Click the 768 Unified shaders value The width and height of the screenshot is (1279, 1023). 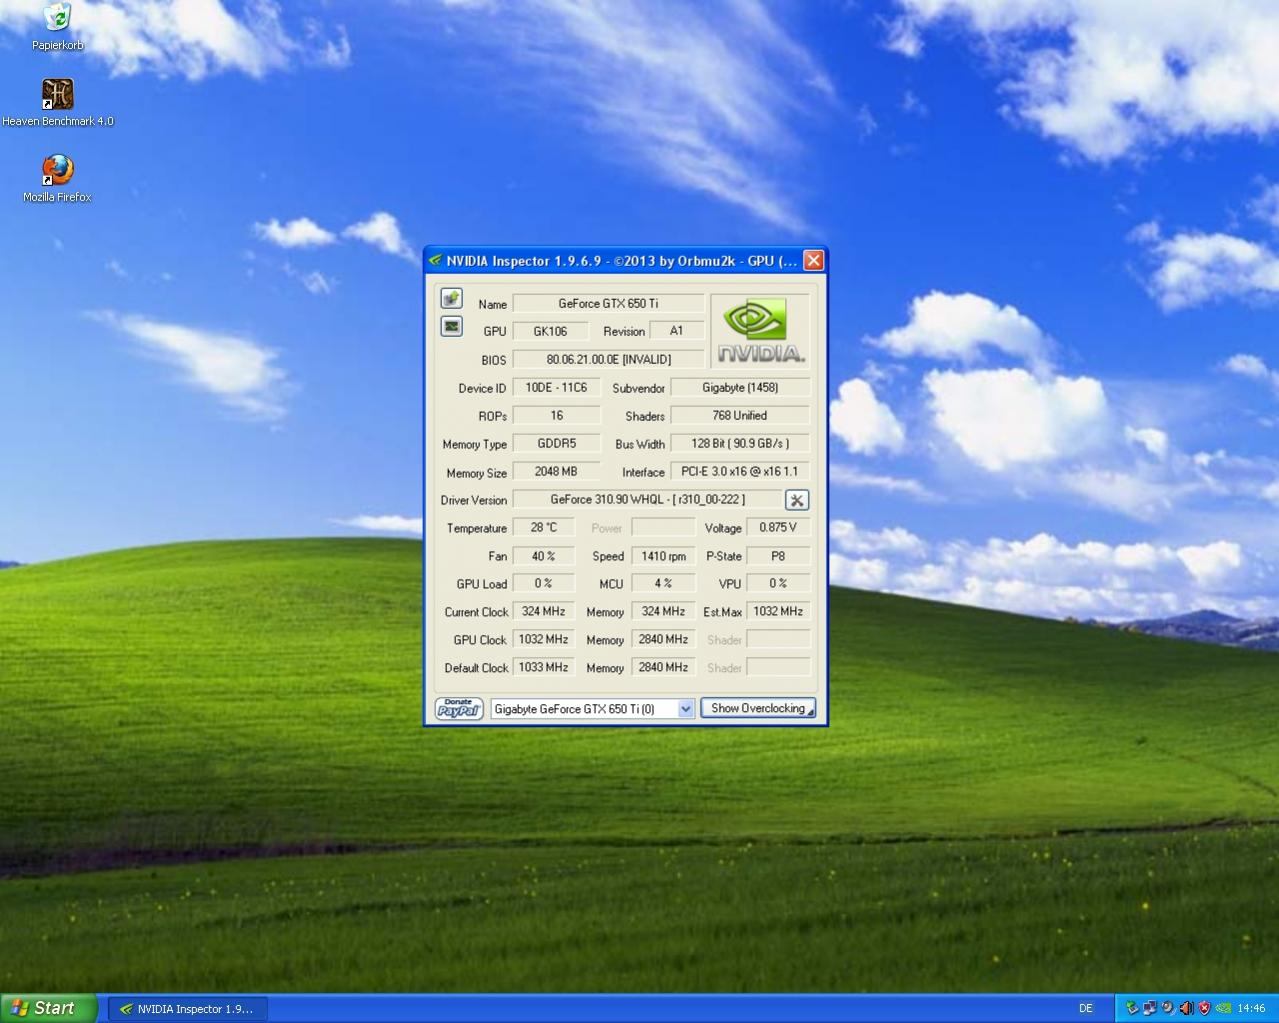[740, 415]
